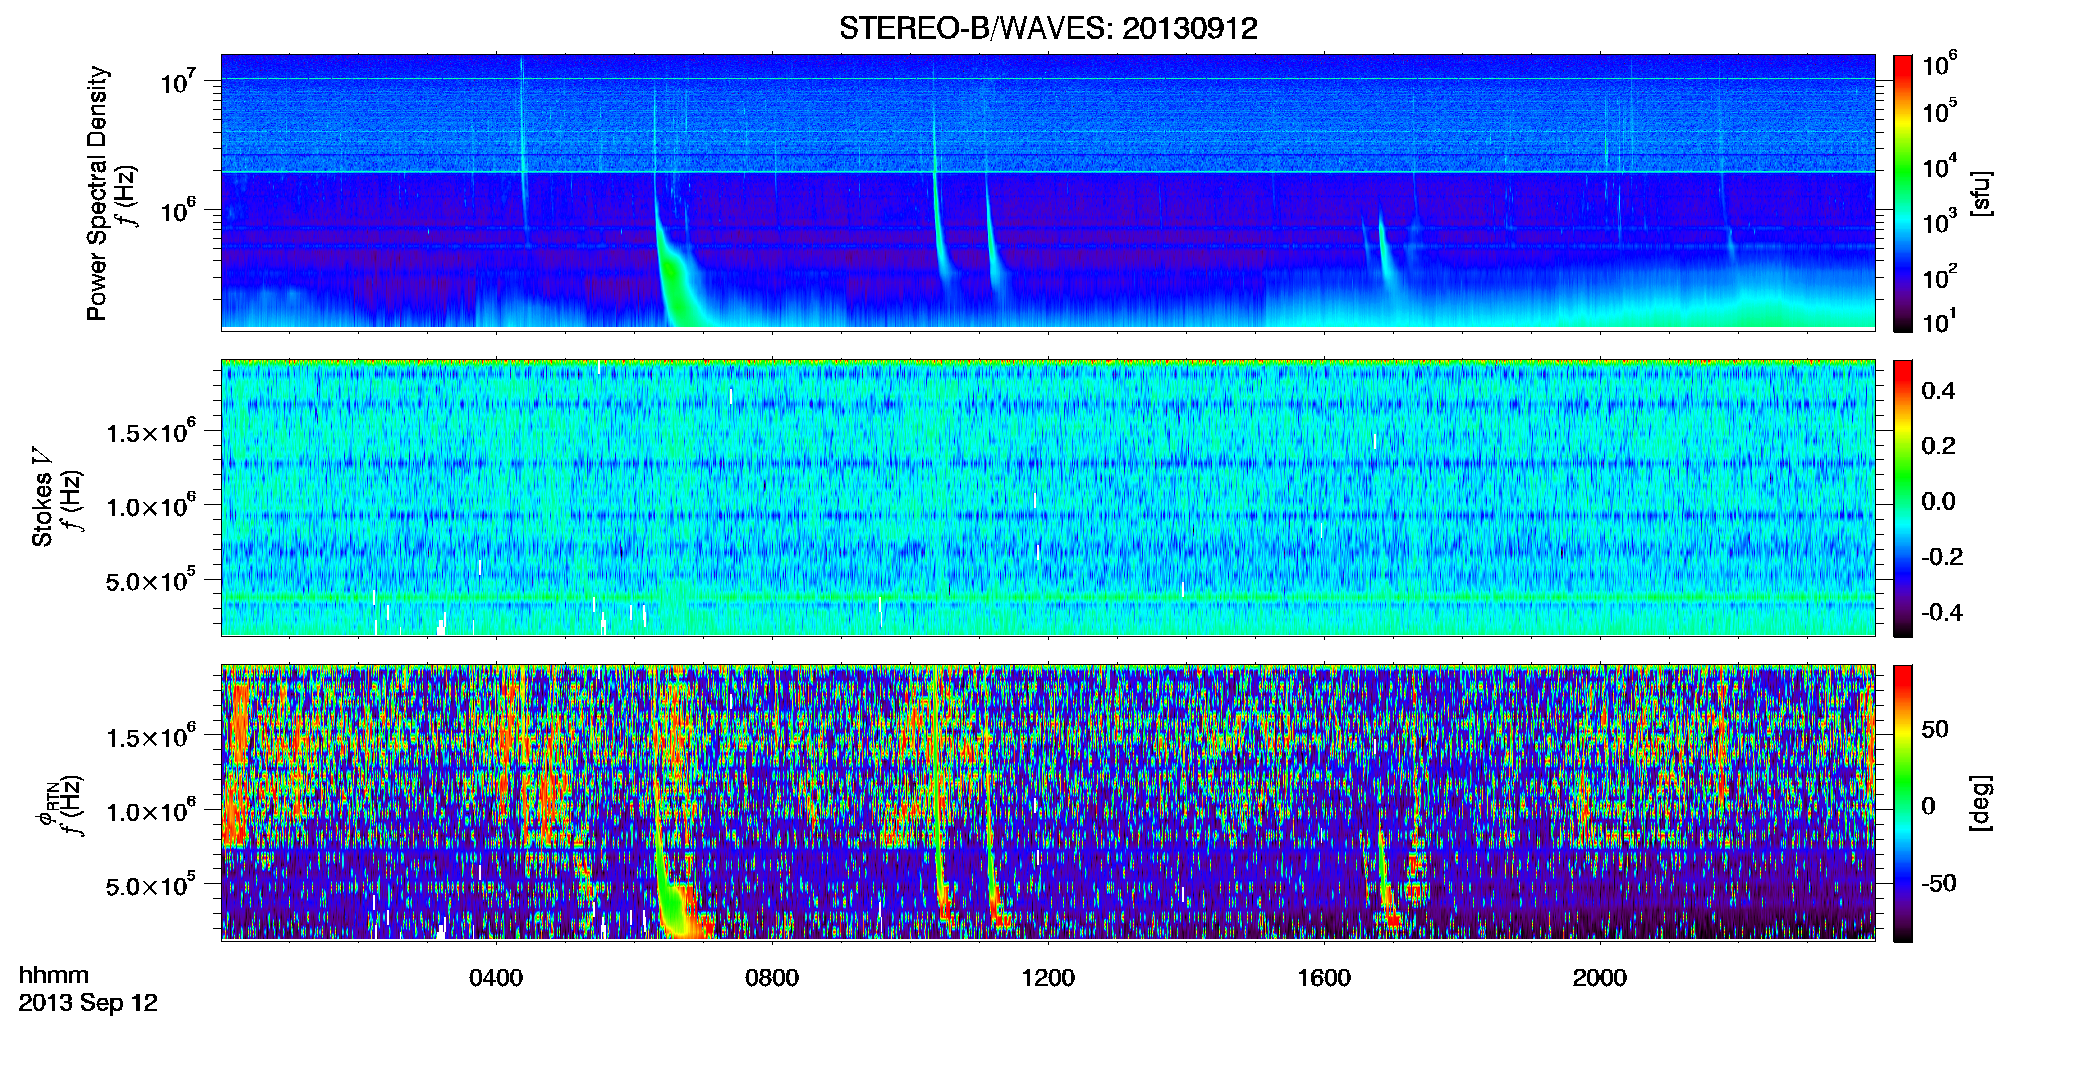Click the degrees colorbar of bottom panel
Image resolution: width=2096 pixels, height=1080 pixels.
[x=1903, y=803]
